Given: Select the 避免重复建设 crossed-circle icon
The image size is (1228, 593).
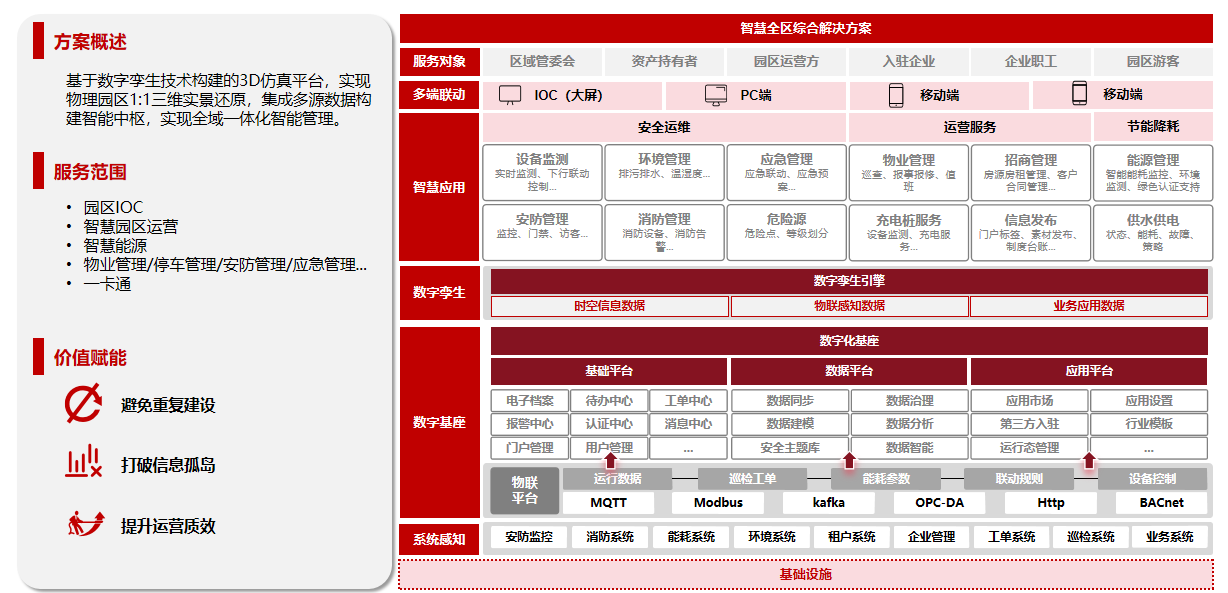Looking at the screenshot, I should point(83,404).
